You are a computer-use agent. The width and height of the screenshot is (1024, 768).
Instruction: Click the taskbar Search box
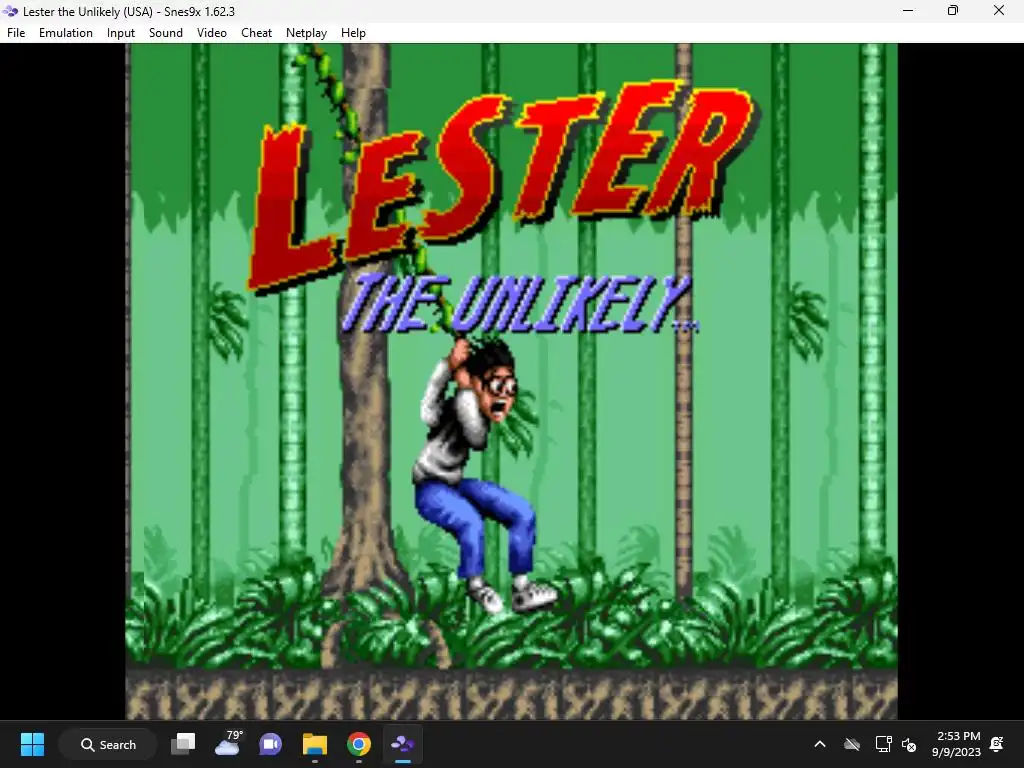(x=108, y=744)
